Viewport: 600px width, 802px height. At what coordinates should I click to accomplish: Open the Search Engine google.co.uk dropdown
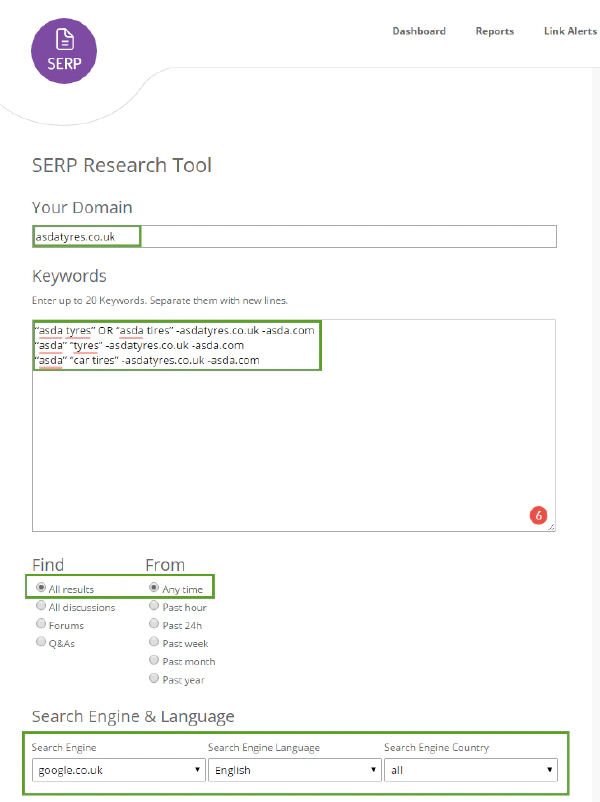click(x=119, y=770)
